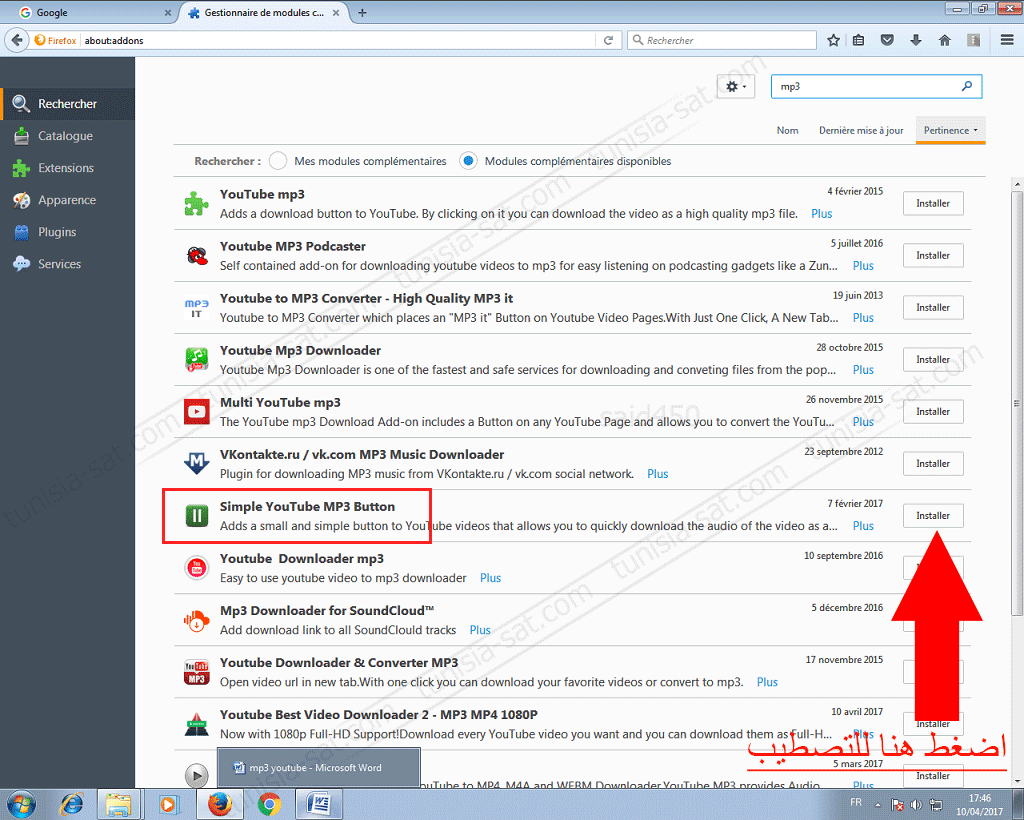Screen dimensions: 1024x820
Task: Click Plus link for YouTube mp3
Action: tap(822, 213)
